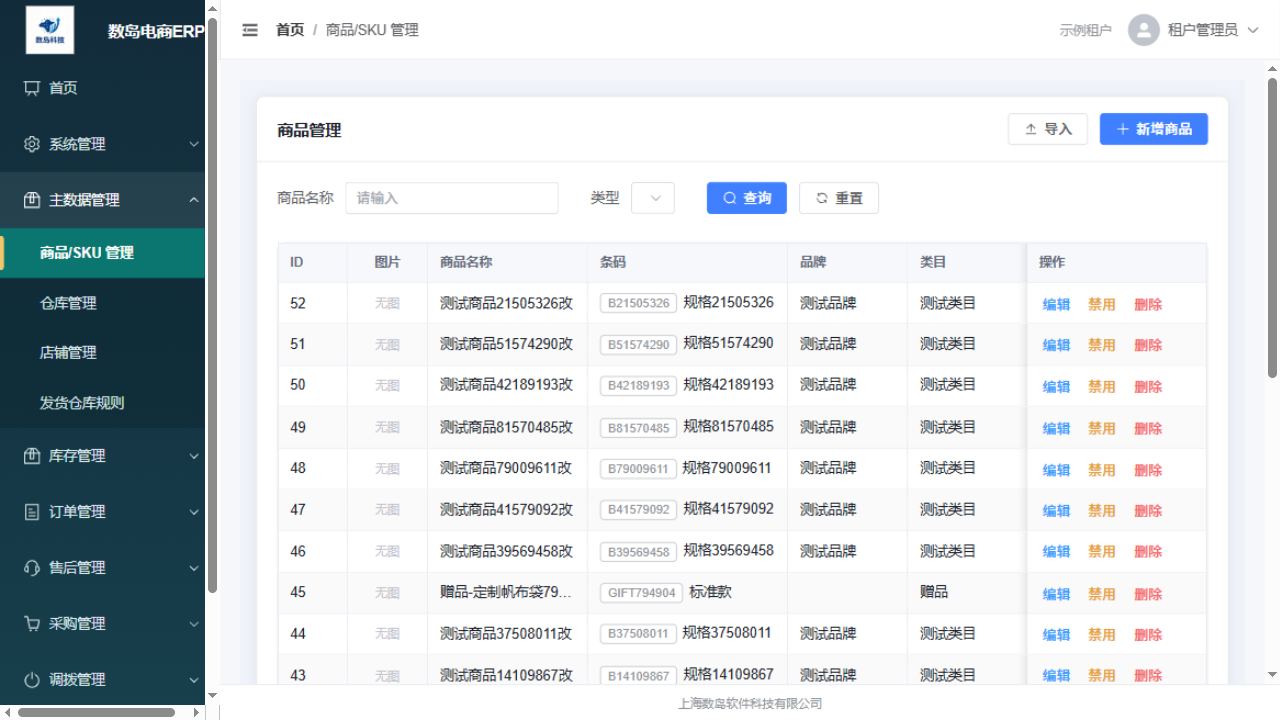This screenshot has height=720, width=1280.
Task: Click the 调拨管理 power icon
Action: pos(32,680)
